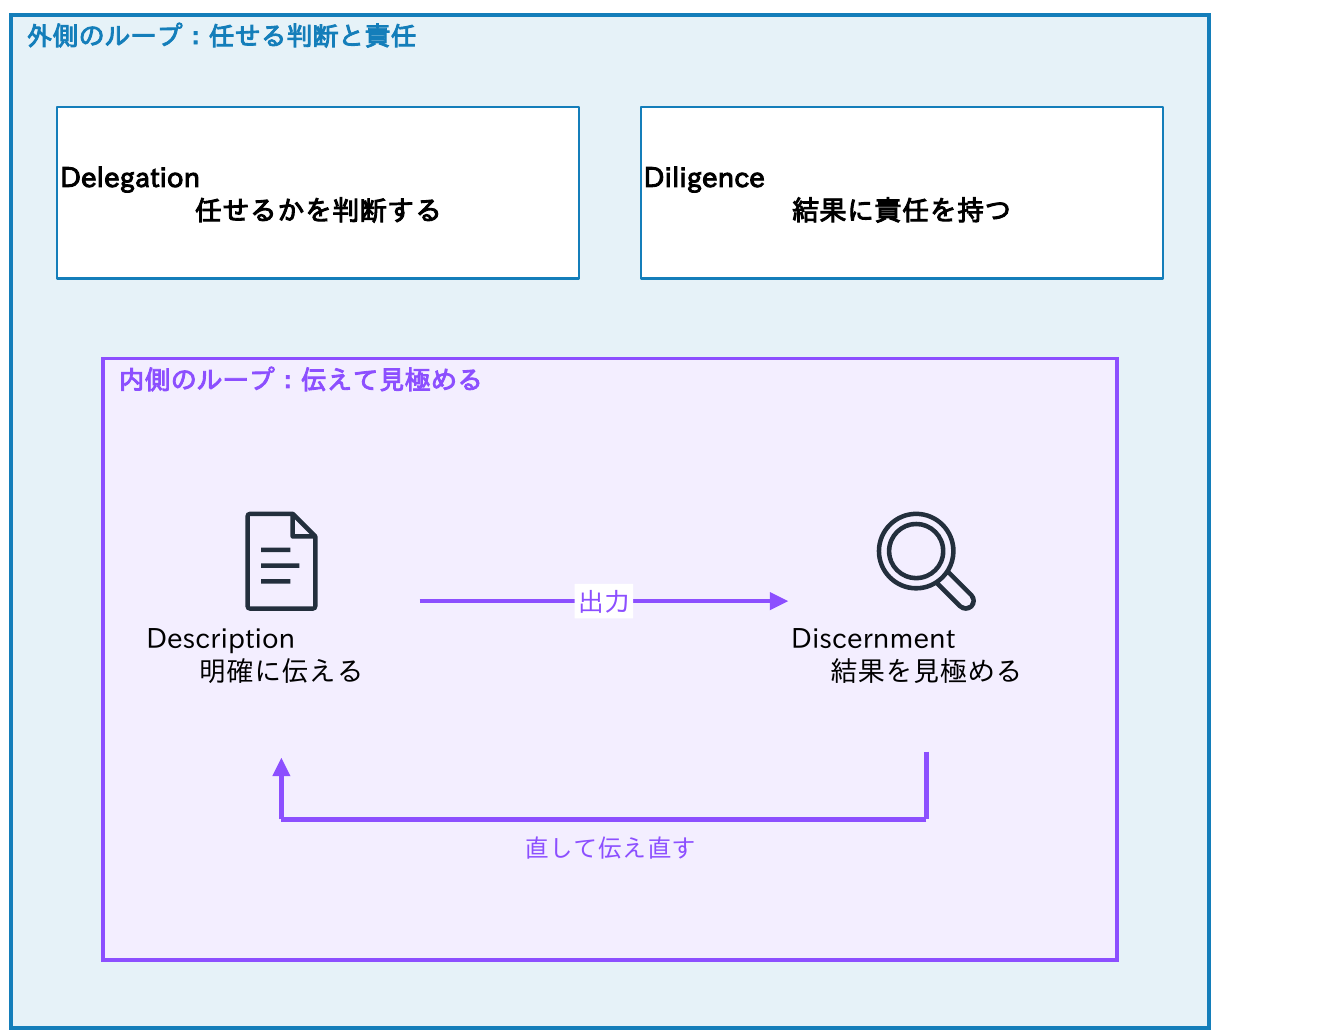Click the 結果に責任を持つ text
This screenshot has width=1326, height=1031.
pyautogui.click(x=902, y=210)
